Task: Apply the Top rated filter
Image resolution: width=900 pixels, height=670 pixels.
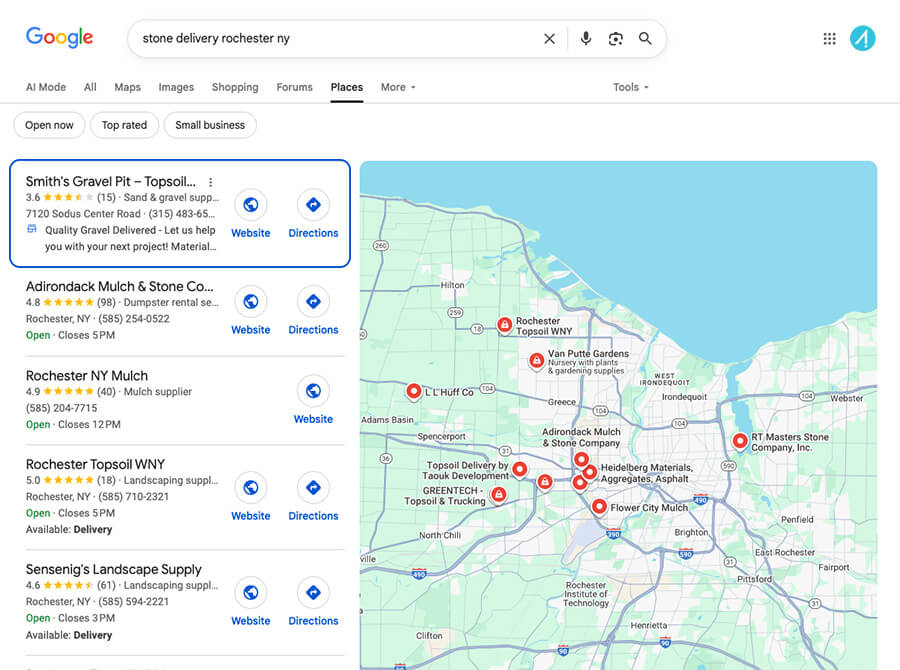Action: [x=124, y=125]
